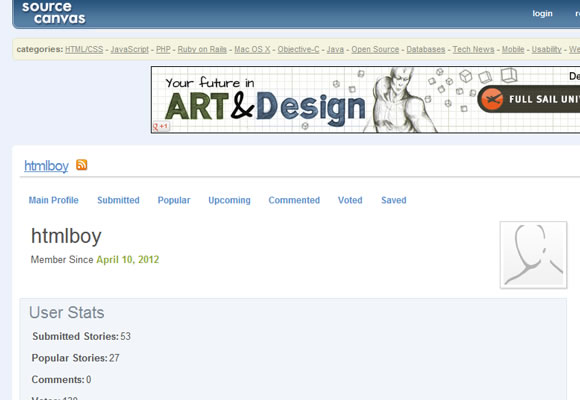Screen dimensions: 580x400
Task: Browse the JavaScript category
Action: point(129,49)
